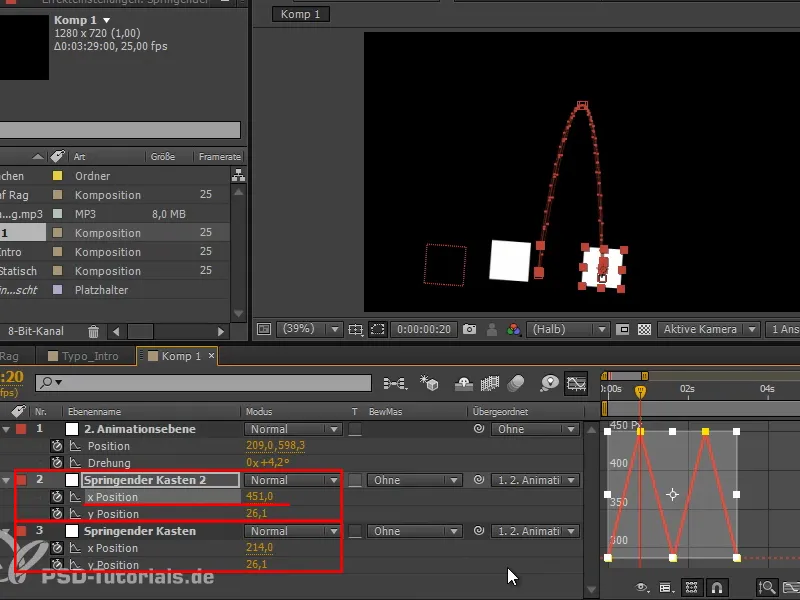This screenshot has height=600, width=800.
Task: Click the current time indicator marker
Action: point(640,392)
